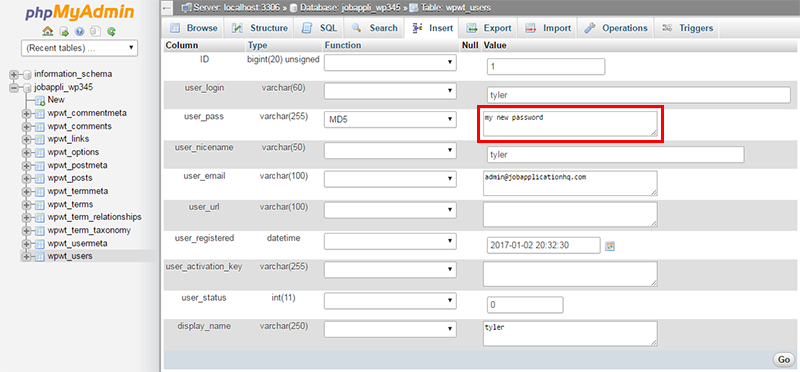Image resolution: width=800 pixels, height=372 pixels.
Task: Click the table icon beside wpwt_posts
Action: pyautogui.click(x=40, y=179)
